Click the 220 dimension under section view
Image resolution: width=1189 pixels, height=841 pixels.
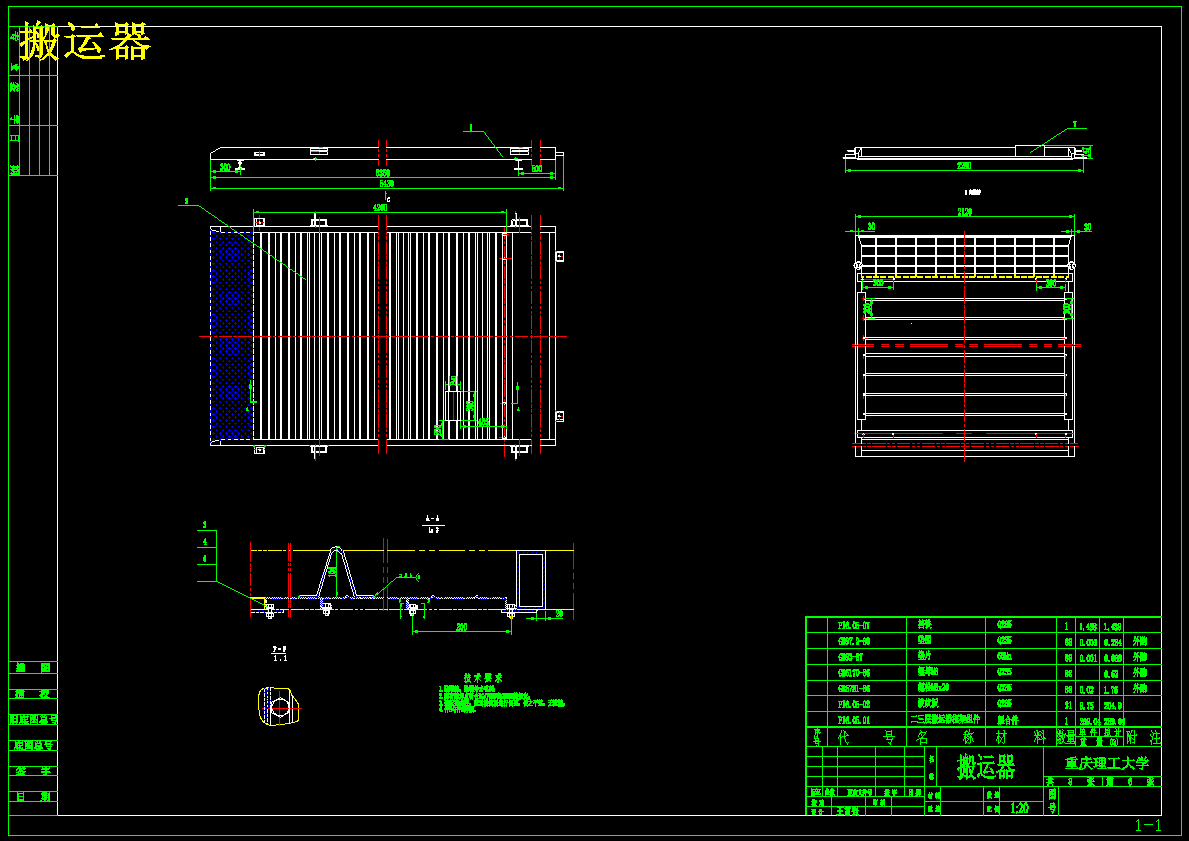(x=461, y=627)
